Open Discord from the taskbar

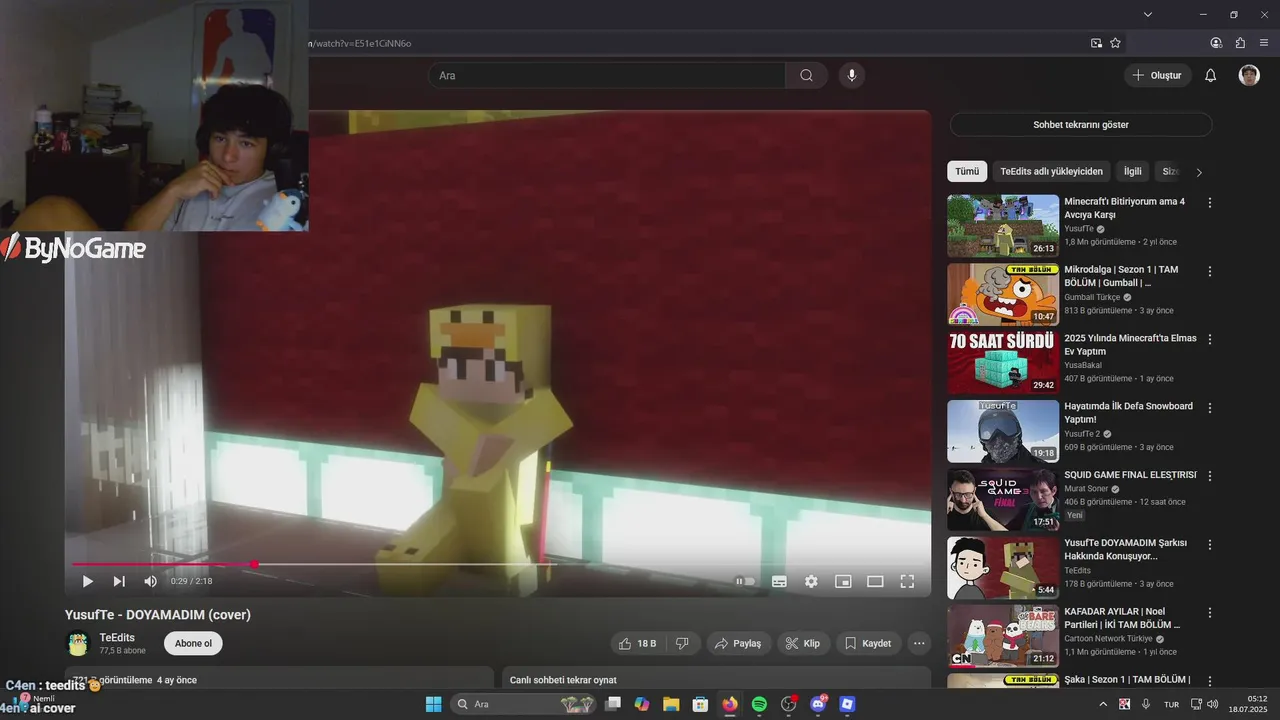(x=818, y=704)
